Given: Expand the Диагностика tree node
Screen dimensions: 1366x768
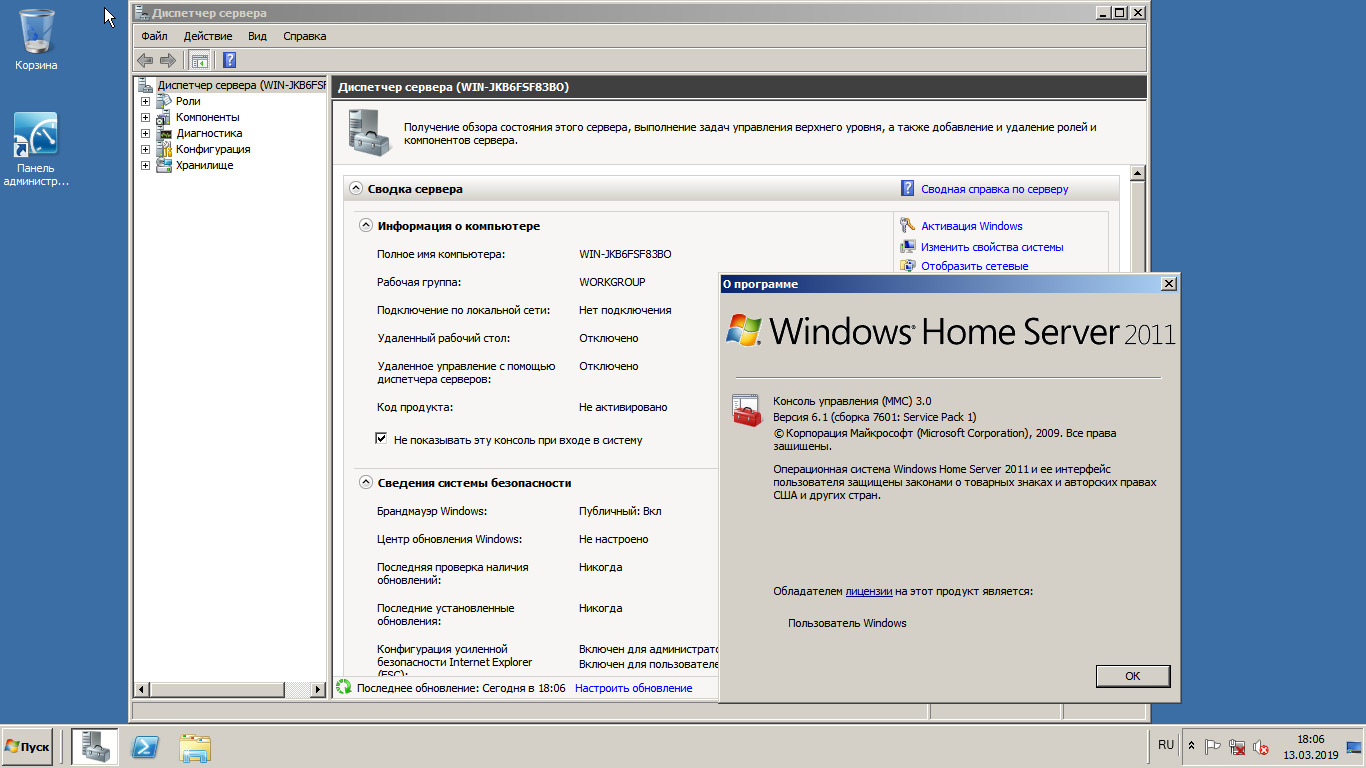Looking at the screenshot, I should click(145, 133).
